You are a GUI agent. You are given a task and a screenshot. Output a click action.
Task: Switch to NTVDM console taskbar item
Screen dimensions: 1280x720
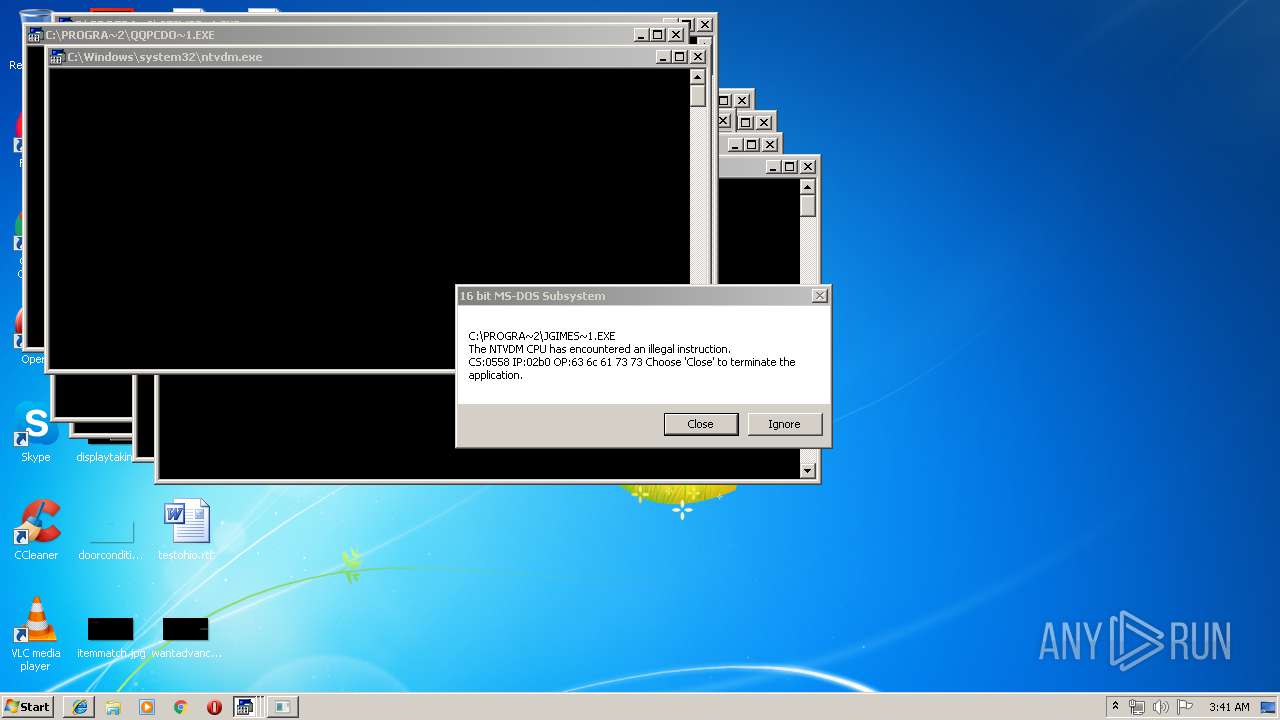tap(245, 707)
